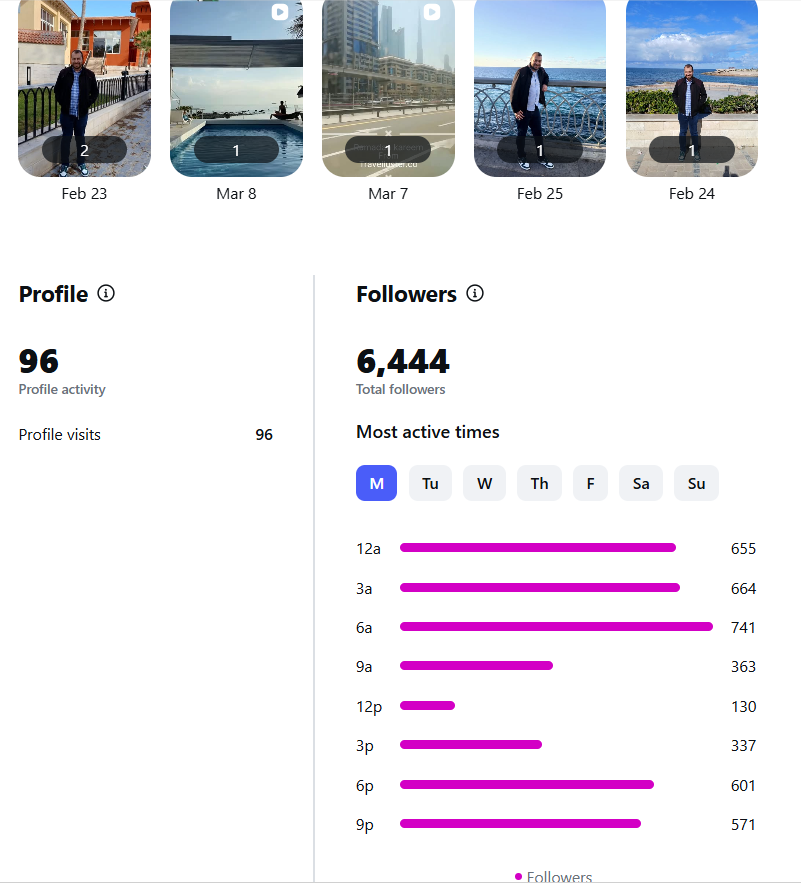Click the 6a bar showing 741
Screen dimensions: 801x883
tap(556, 627)
